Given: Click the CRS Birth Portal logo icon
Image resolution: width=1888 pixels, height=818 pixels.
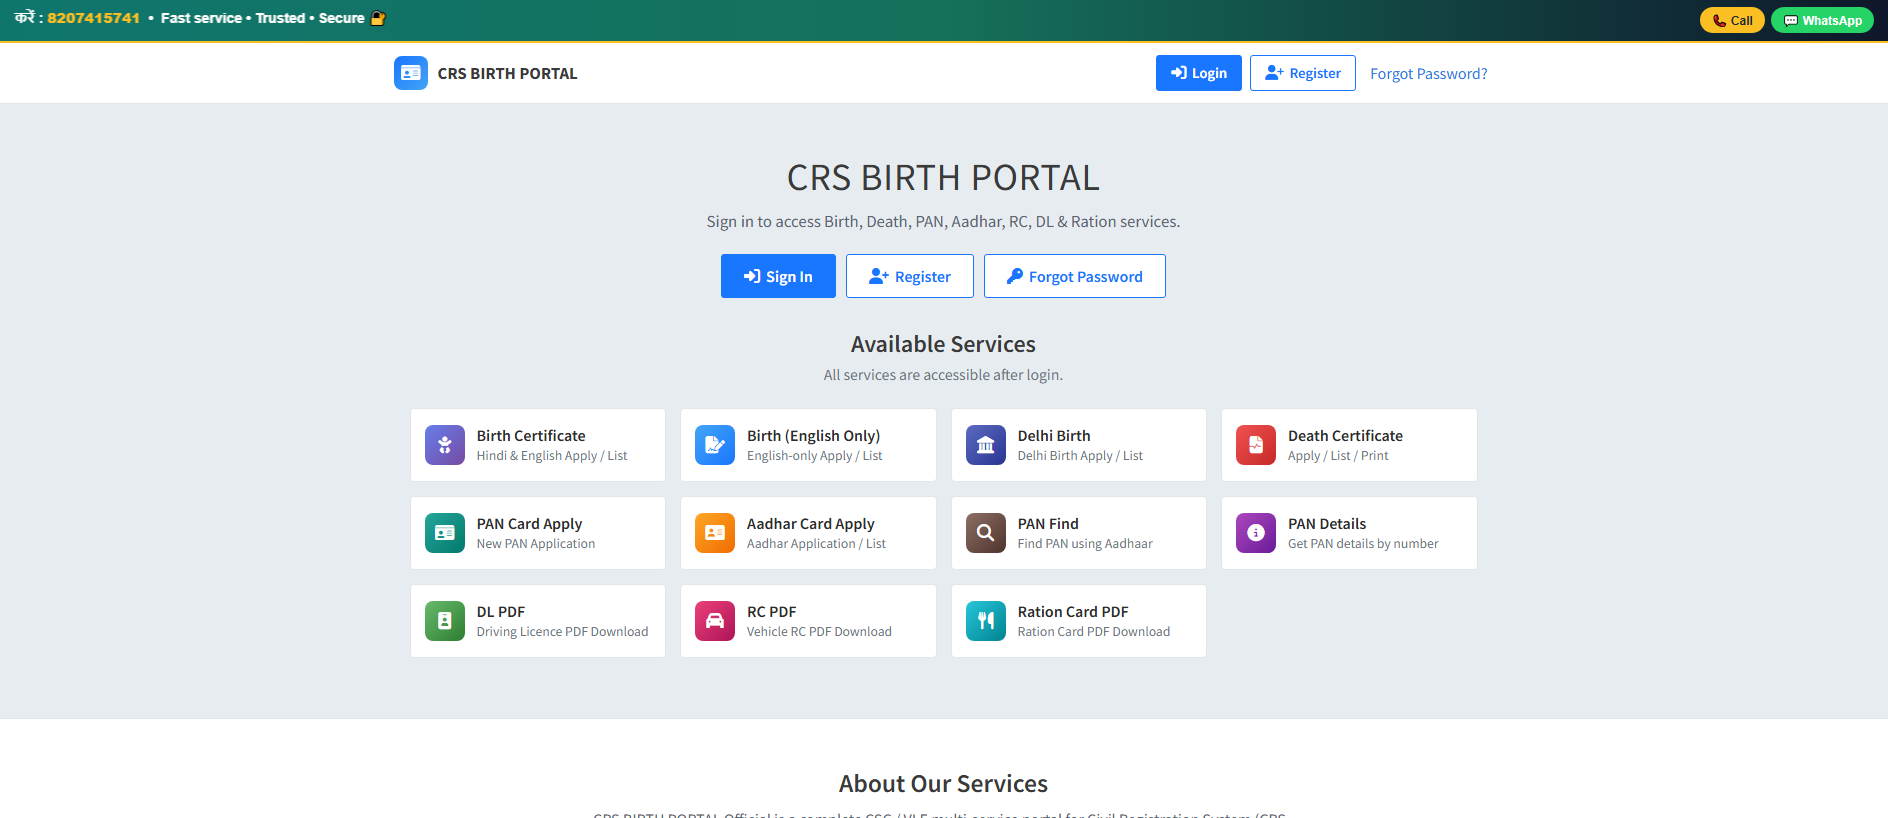Looking at the screenshot, I should [411, 73].
